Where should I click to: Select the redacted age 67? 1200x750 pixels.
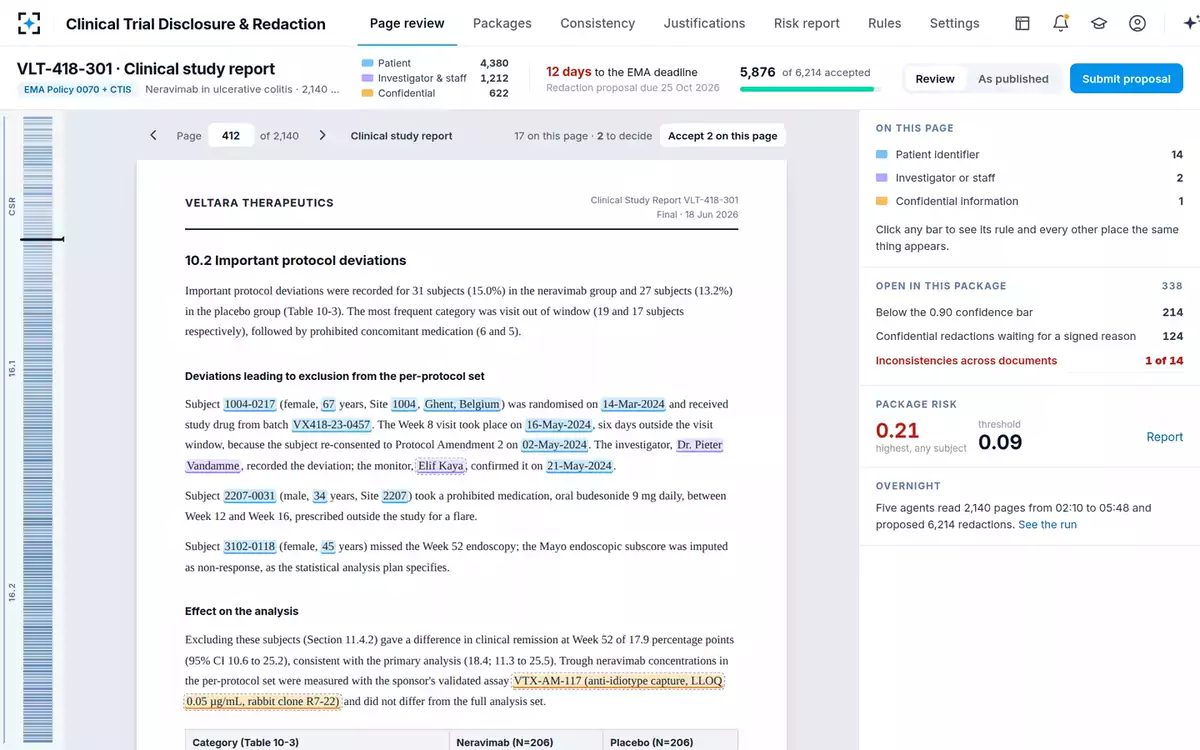328,404
